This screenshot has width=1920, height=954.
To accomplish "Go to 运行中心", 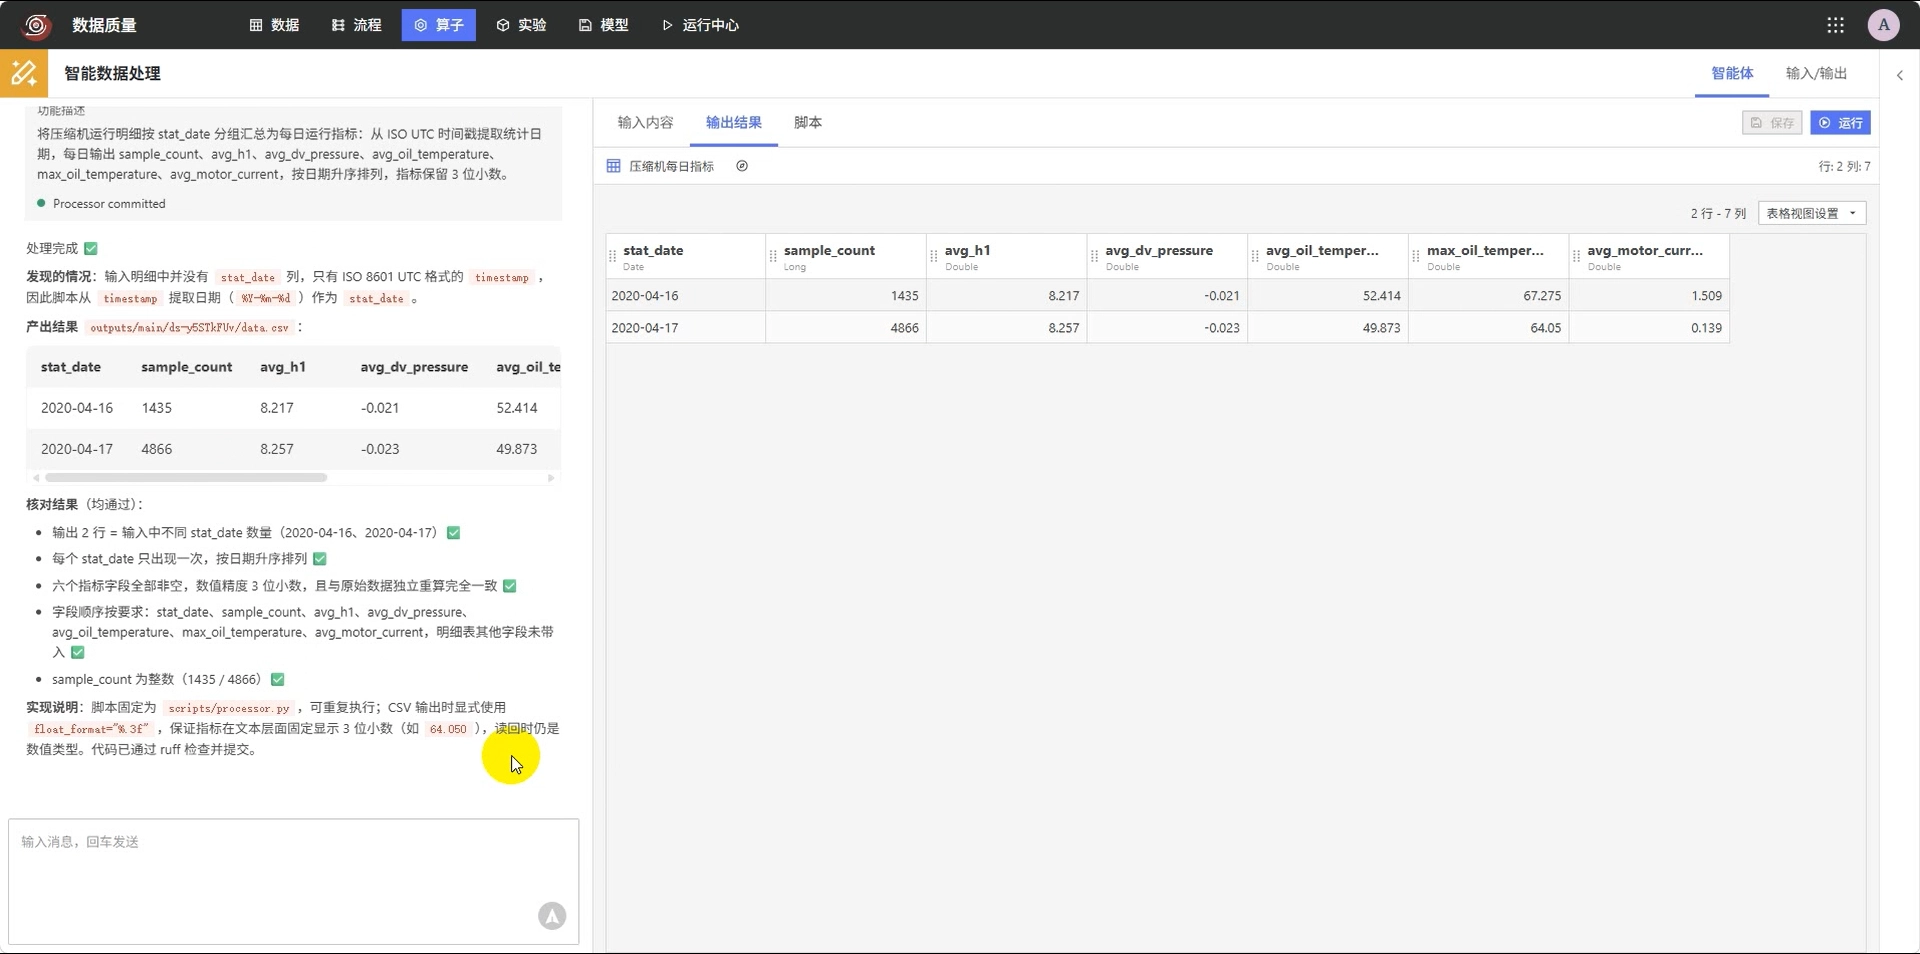I will [700, 25].
